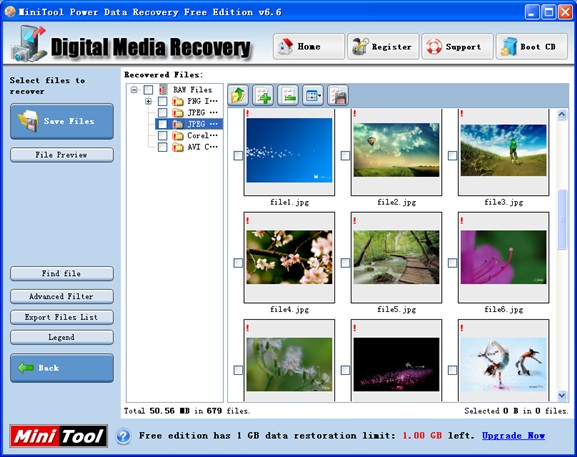
Task: Click the Save Files button
Action: (x=62, y=121)
